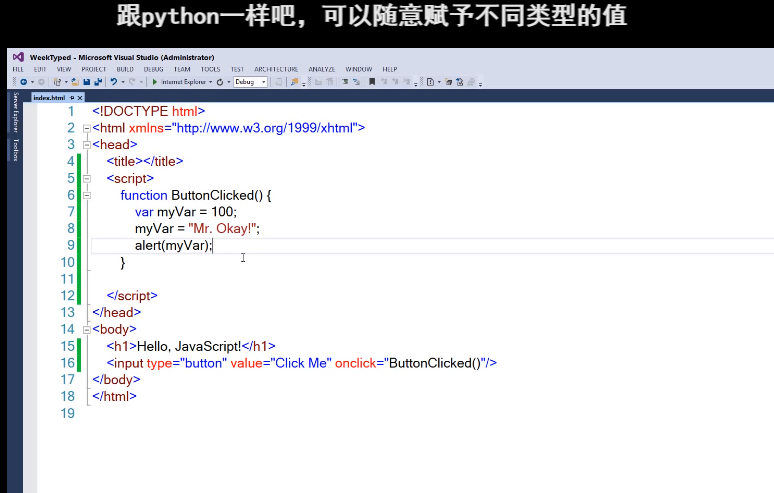Click the Redo toolbar icon
This screenshot has width=774, height=493.
tap(132, 82)
